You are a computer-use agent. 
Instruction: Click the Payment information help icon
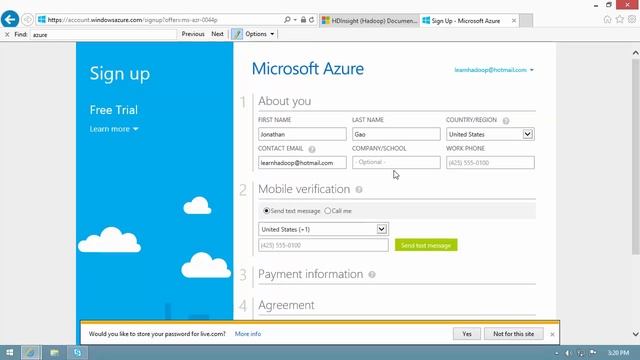tap(372, 275)
